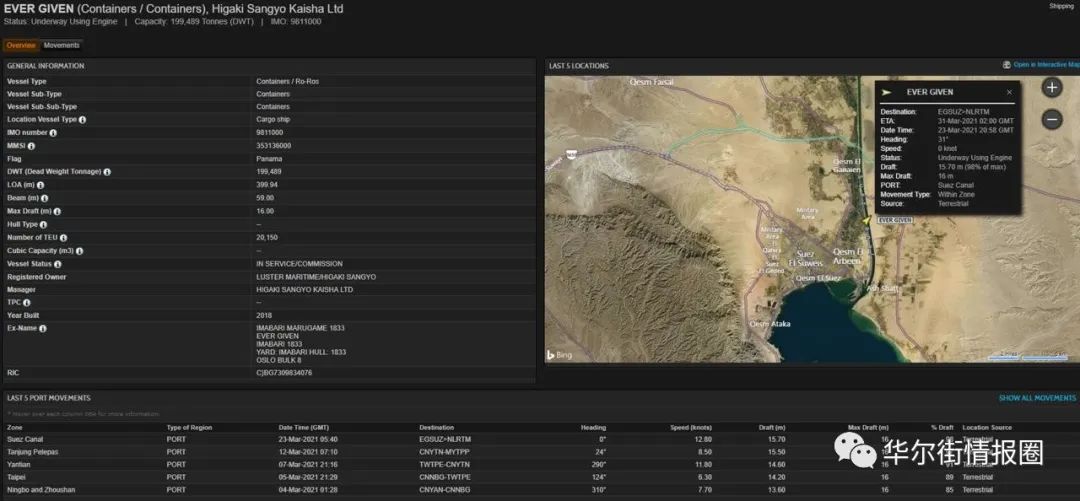Click info icon beside MMSI label
Viewport: 1080px width, 501px height.
31,146
